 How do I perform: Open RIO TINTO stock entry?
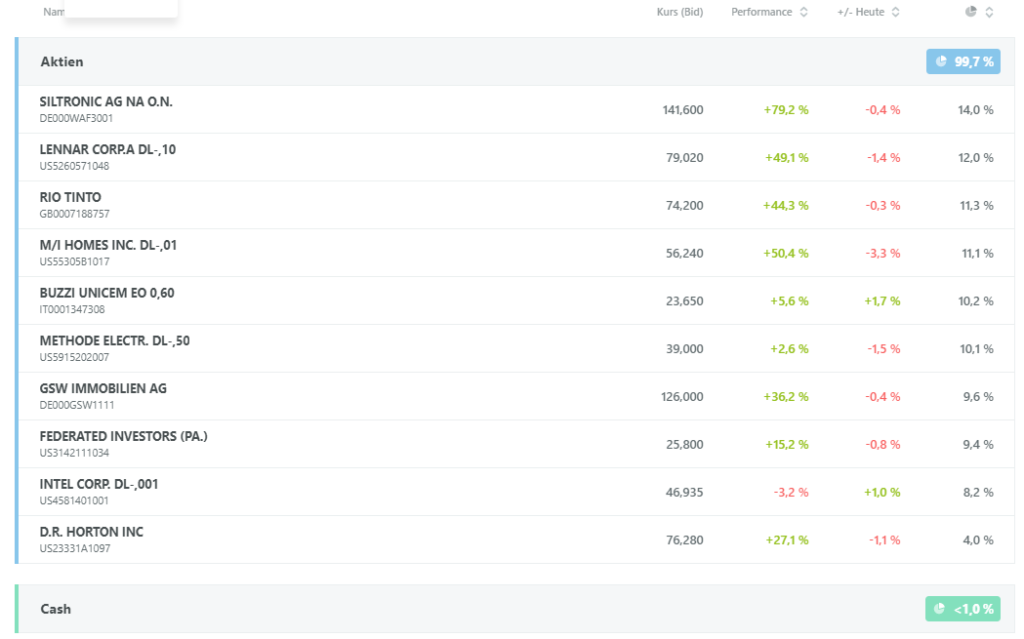(71, 197)
